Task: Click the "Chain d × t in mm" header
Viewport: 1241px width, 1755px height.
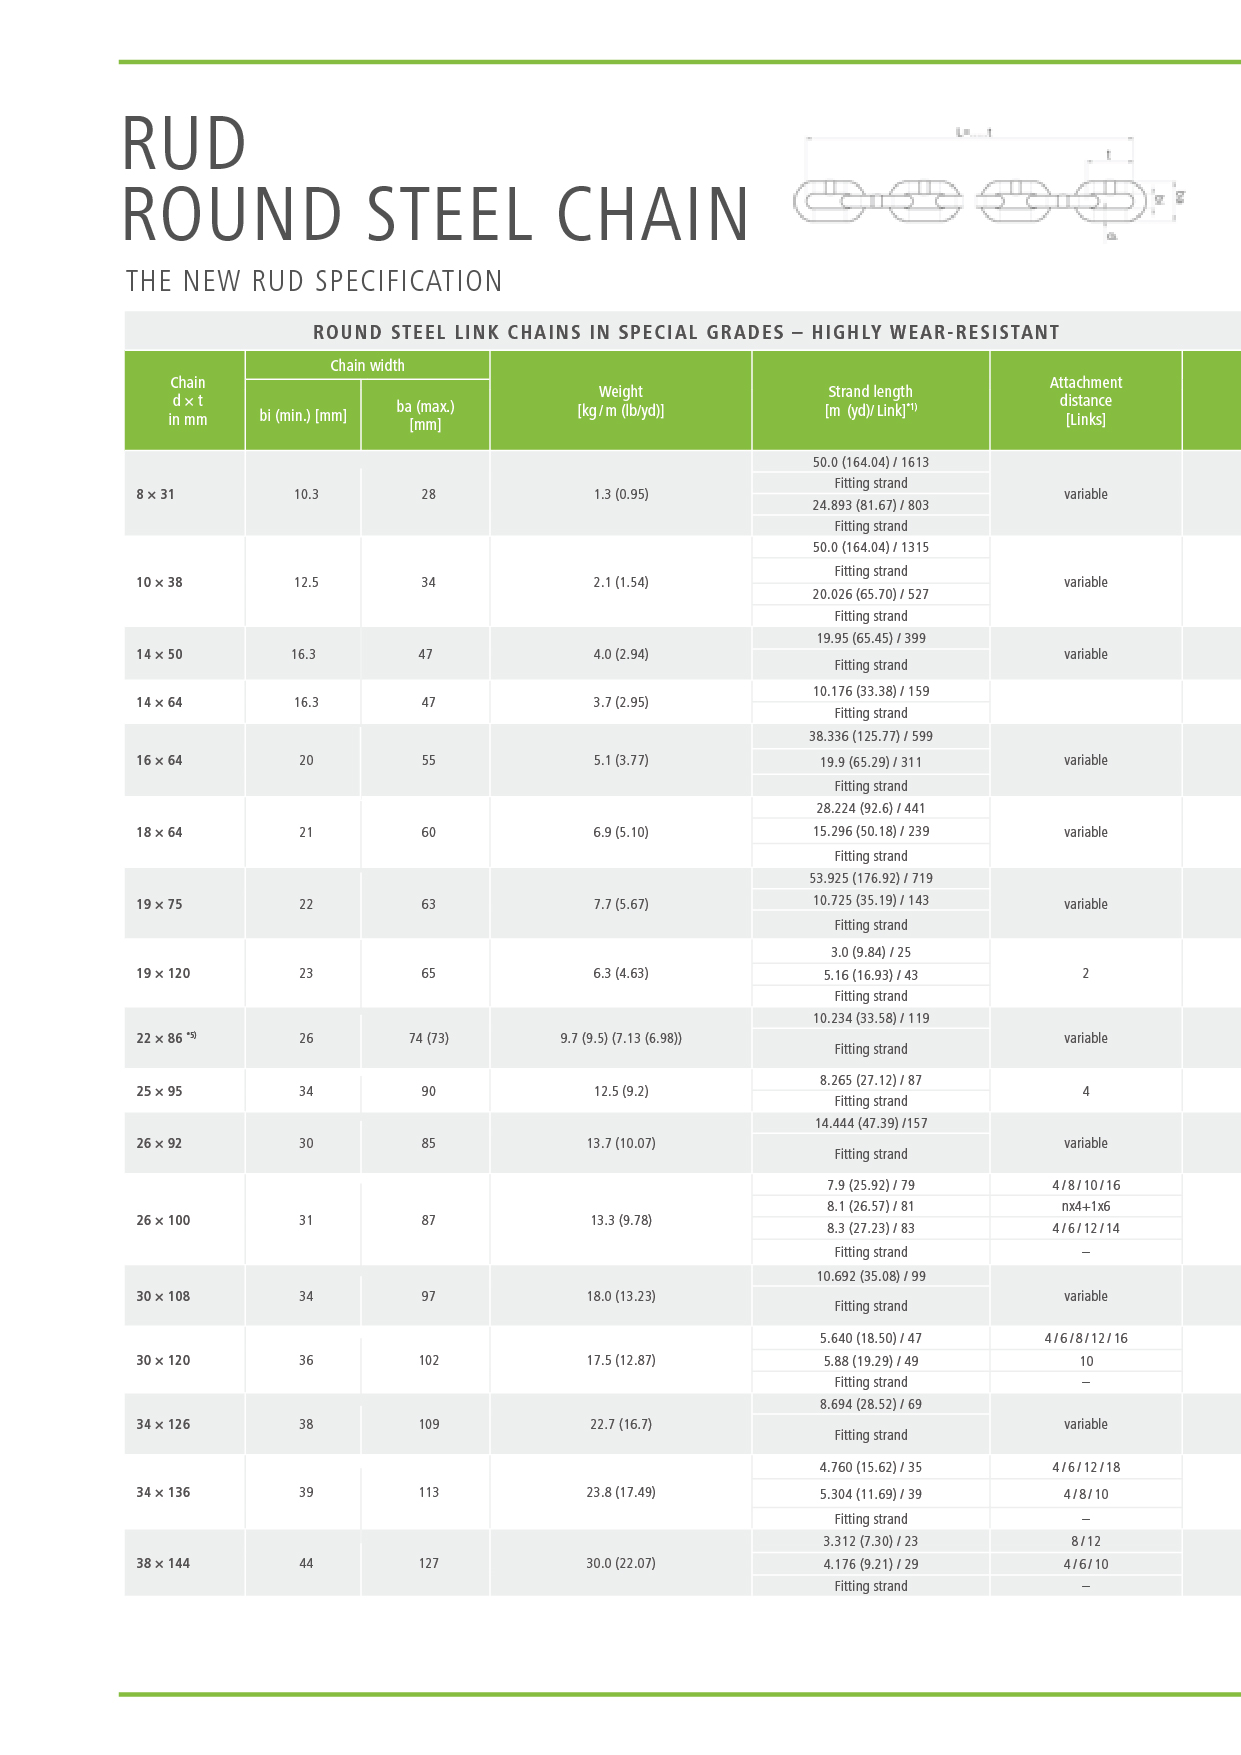Action: pyautogui.click(x=187, y=401)
